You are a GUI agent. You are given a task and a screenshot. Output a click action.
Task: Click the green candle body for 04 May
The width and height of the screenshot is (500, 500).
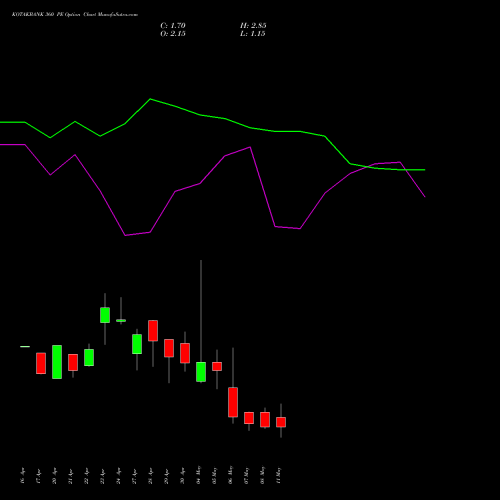pyautogui.click(x=201, y=372)
